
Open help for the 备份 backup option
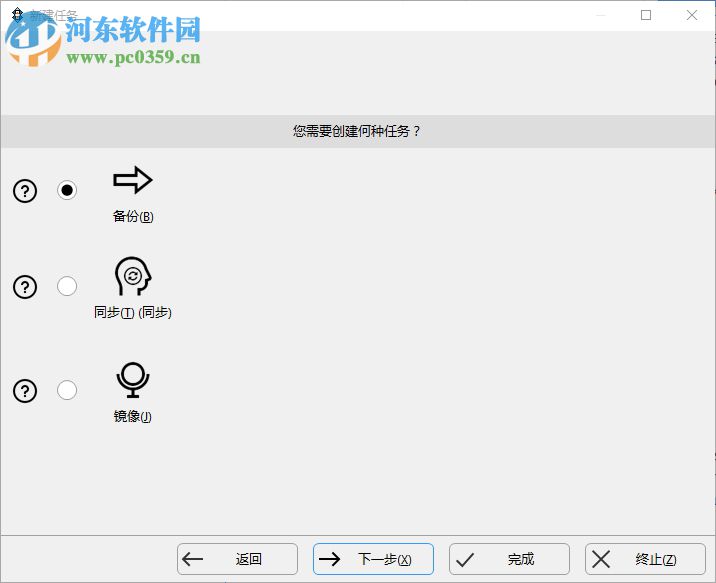(25, 191)
